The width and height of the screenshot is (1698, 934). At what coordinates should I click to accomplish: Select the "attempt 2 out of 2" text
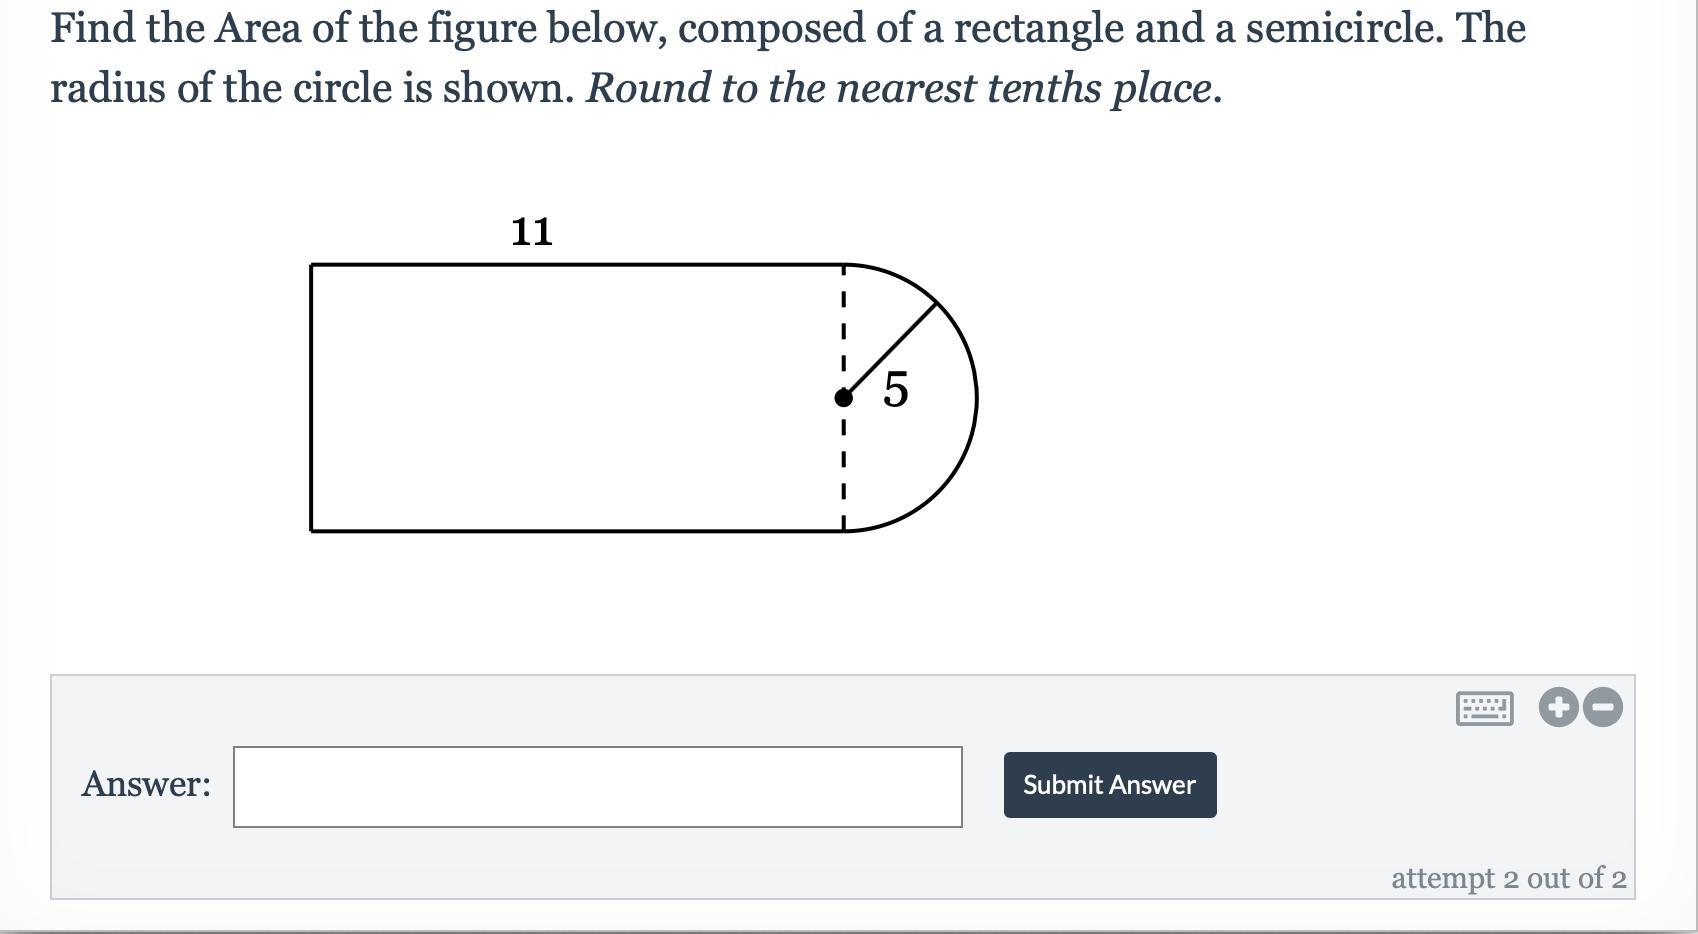1508,878
